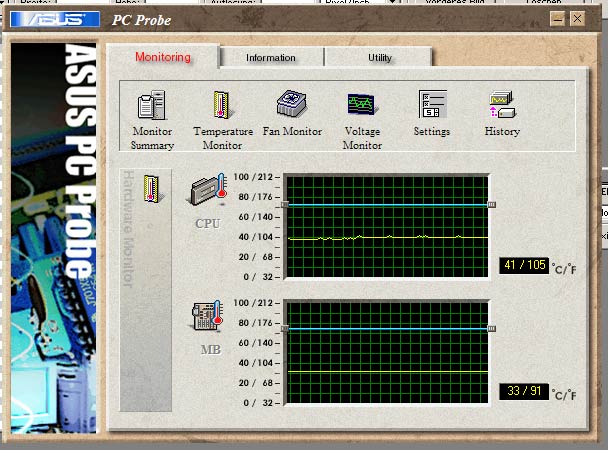Click the thermometer icon in the Hardware Monitor sidebar

[x=152, y=189]
